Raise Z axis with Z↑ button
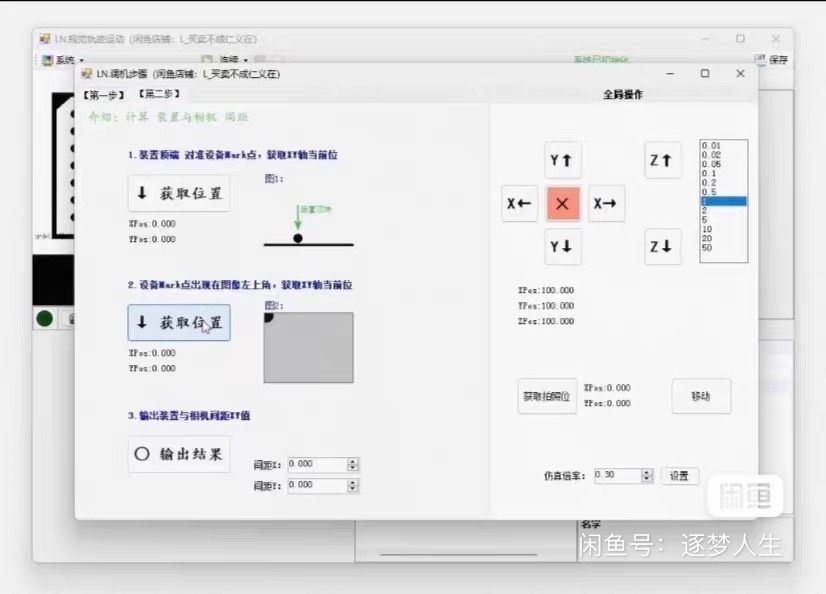Viewport: 826px width, 594px height. click(662, 160)
